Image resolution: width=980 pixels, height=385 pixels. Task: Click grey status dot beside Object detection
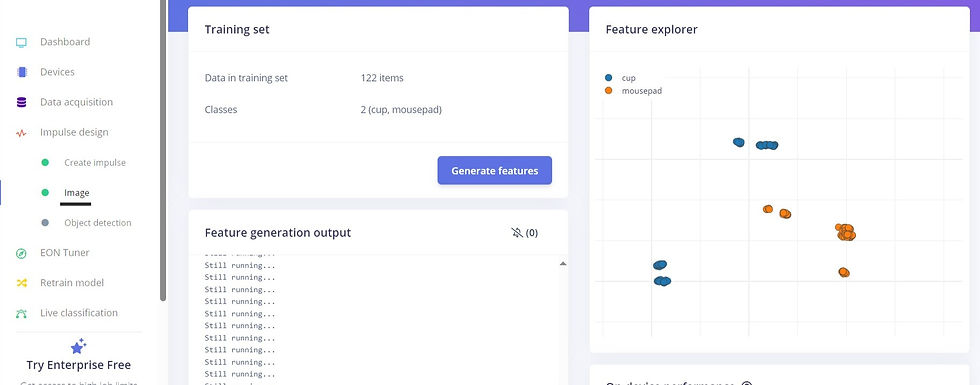click(45, 222)
